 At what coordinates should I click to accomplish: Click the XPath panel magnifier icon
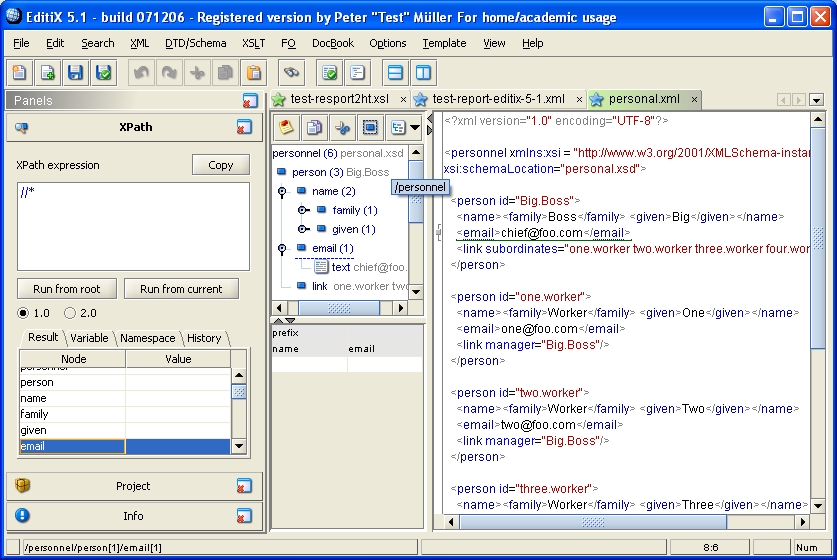21,128
